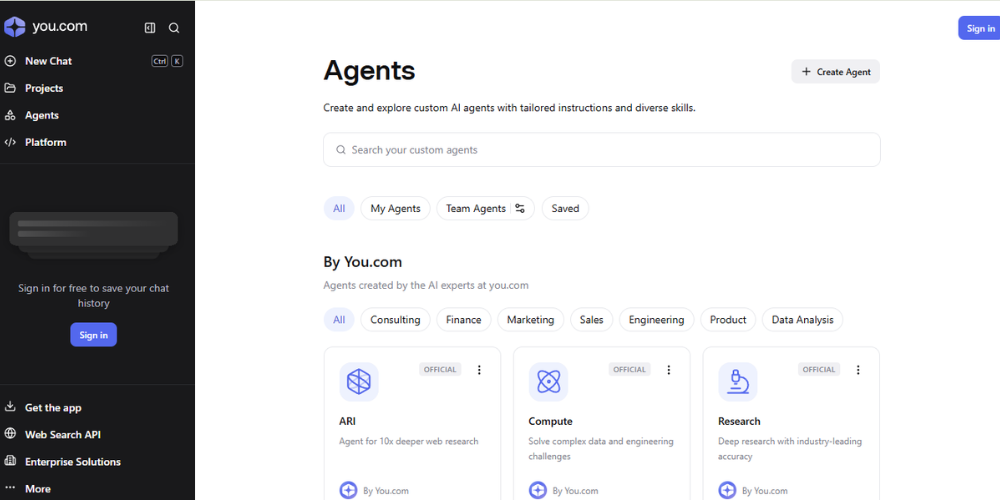Click the Compute agent atom icon

pos(548,382)
